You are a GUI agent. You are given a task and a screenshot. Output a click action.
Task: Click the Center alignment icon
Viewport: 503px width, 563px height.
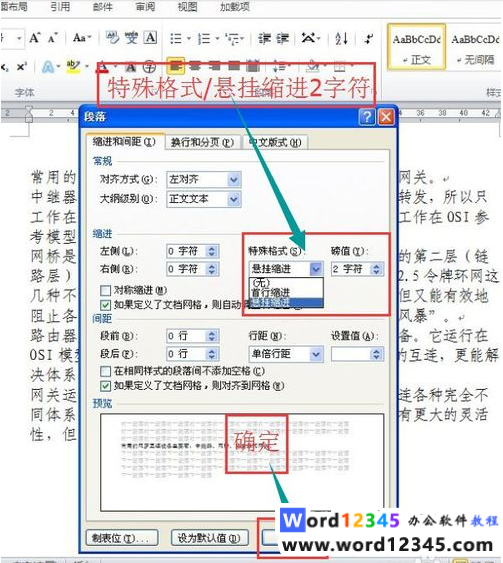point(195,66)
